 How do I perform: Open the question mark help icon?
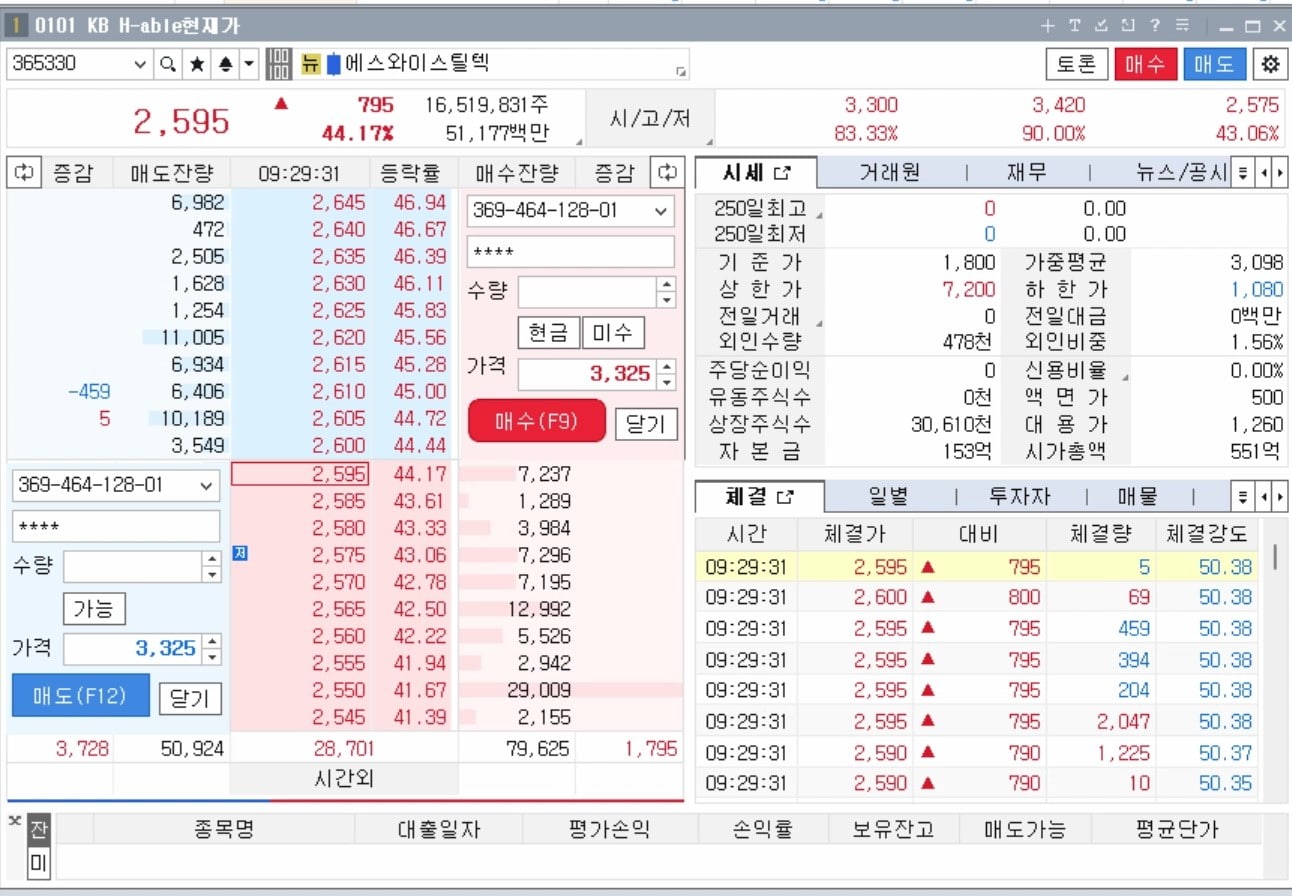pyautogui.click(x=1155, y=26)
